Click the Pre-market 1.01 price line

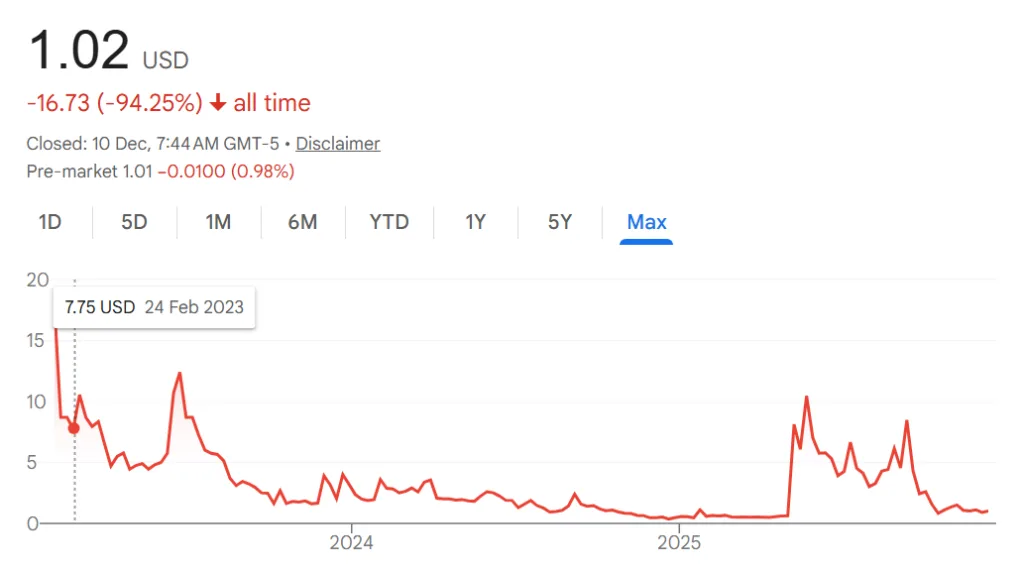click(160, 171)
